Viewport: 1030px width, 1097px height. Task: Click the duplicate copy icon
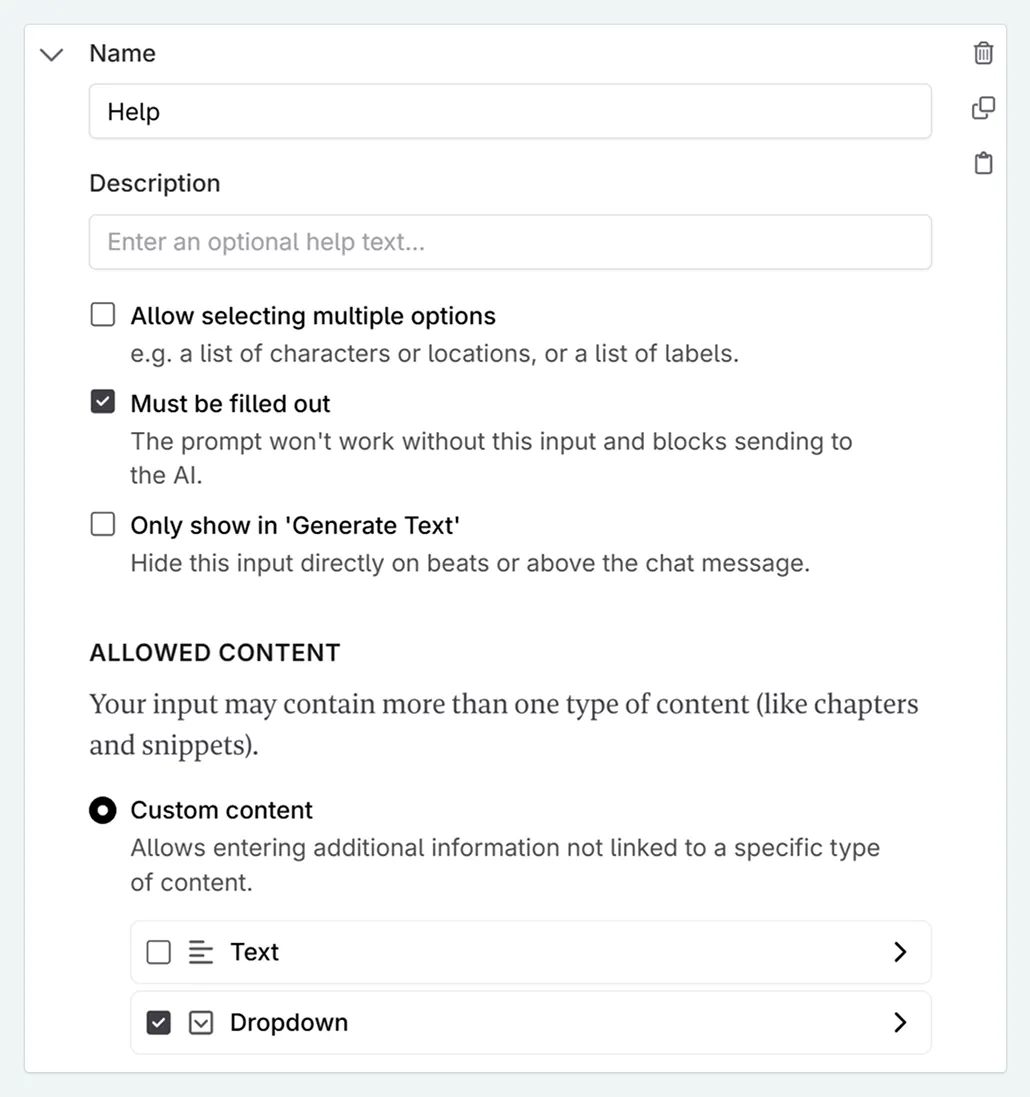pos(983,108)
